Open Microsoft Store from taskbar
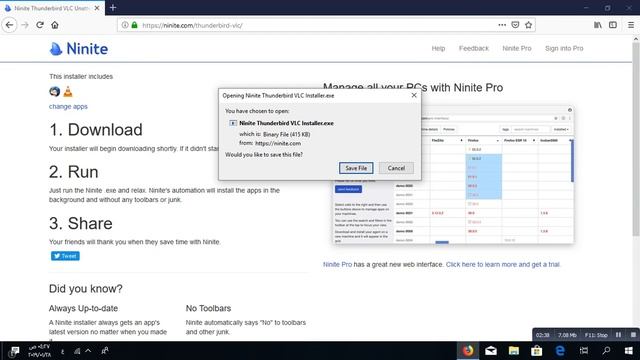 pos(536,350)
